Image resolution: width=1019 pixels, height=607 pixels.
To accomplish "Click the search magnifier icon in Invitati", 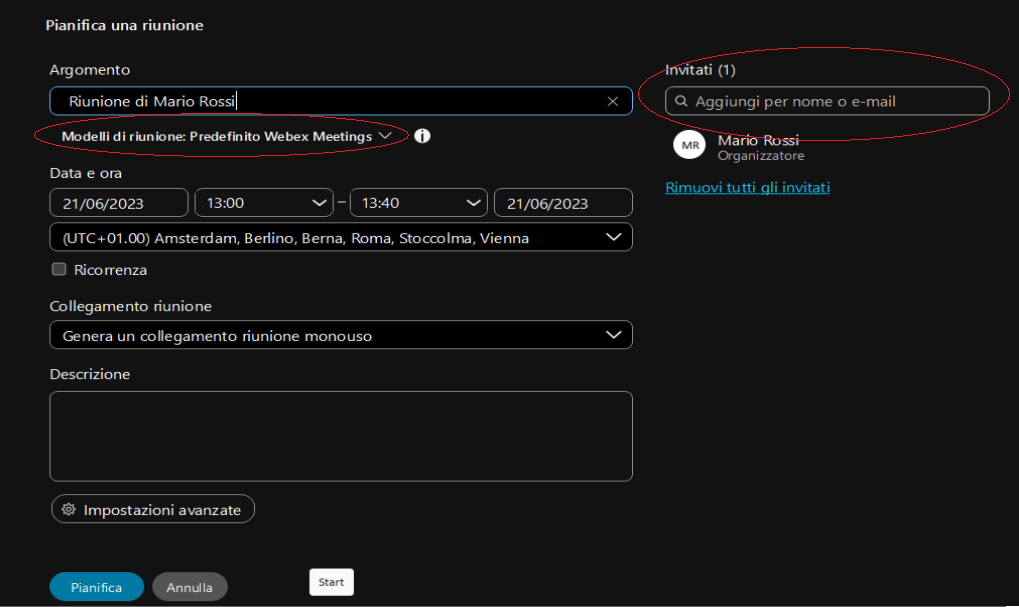I will [681, 101].
